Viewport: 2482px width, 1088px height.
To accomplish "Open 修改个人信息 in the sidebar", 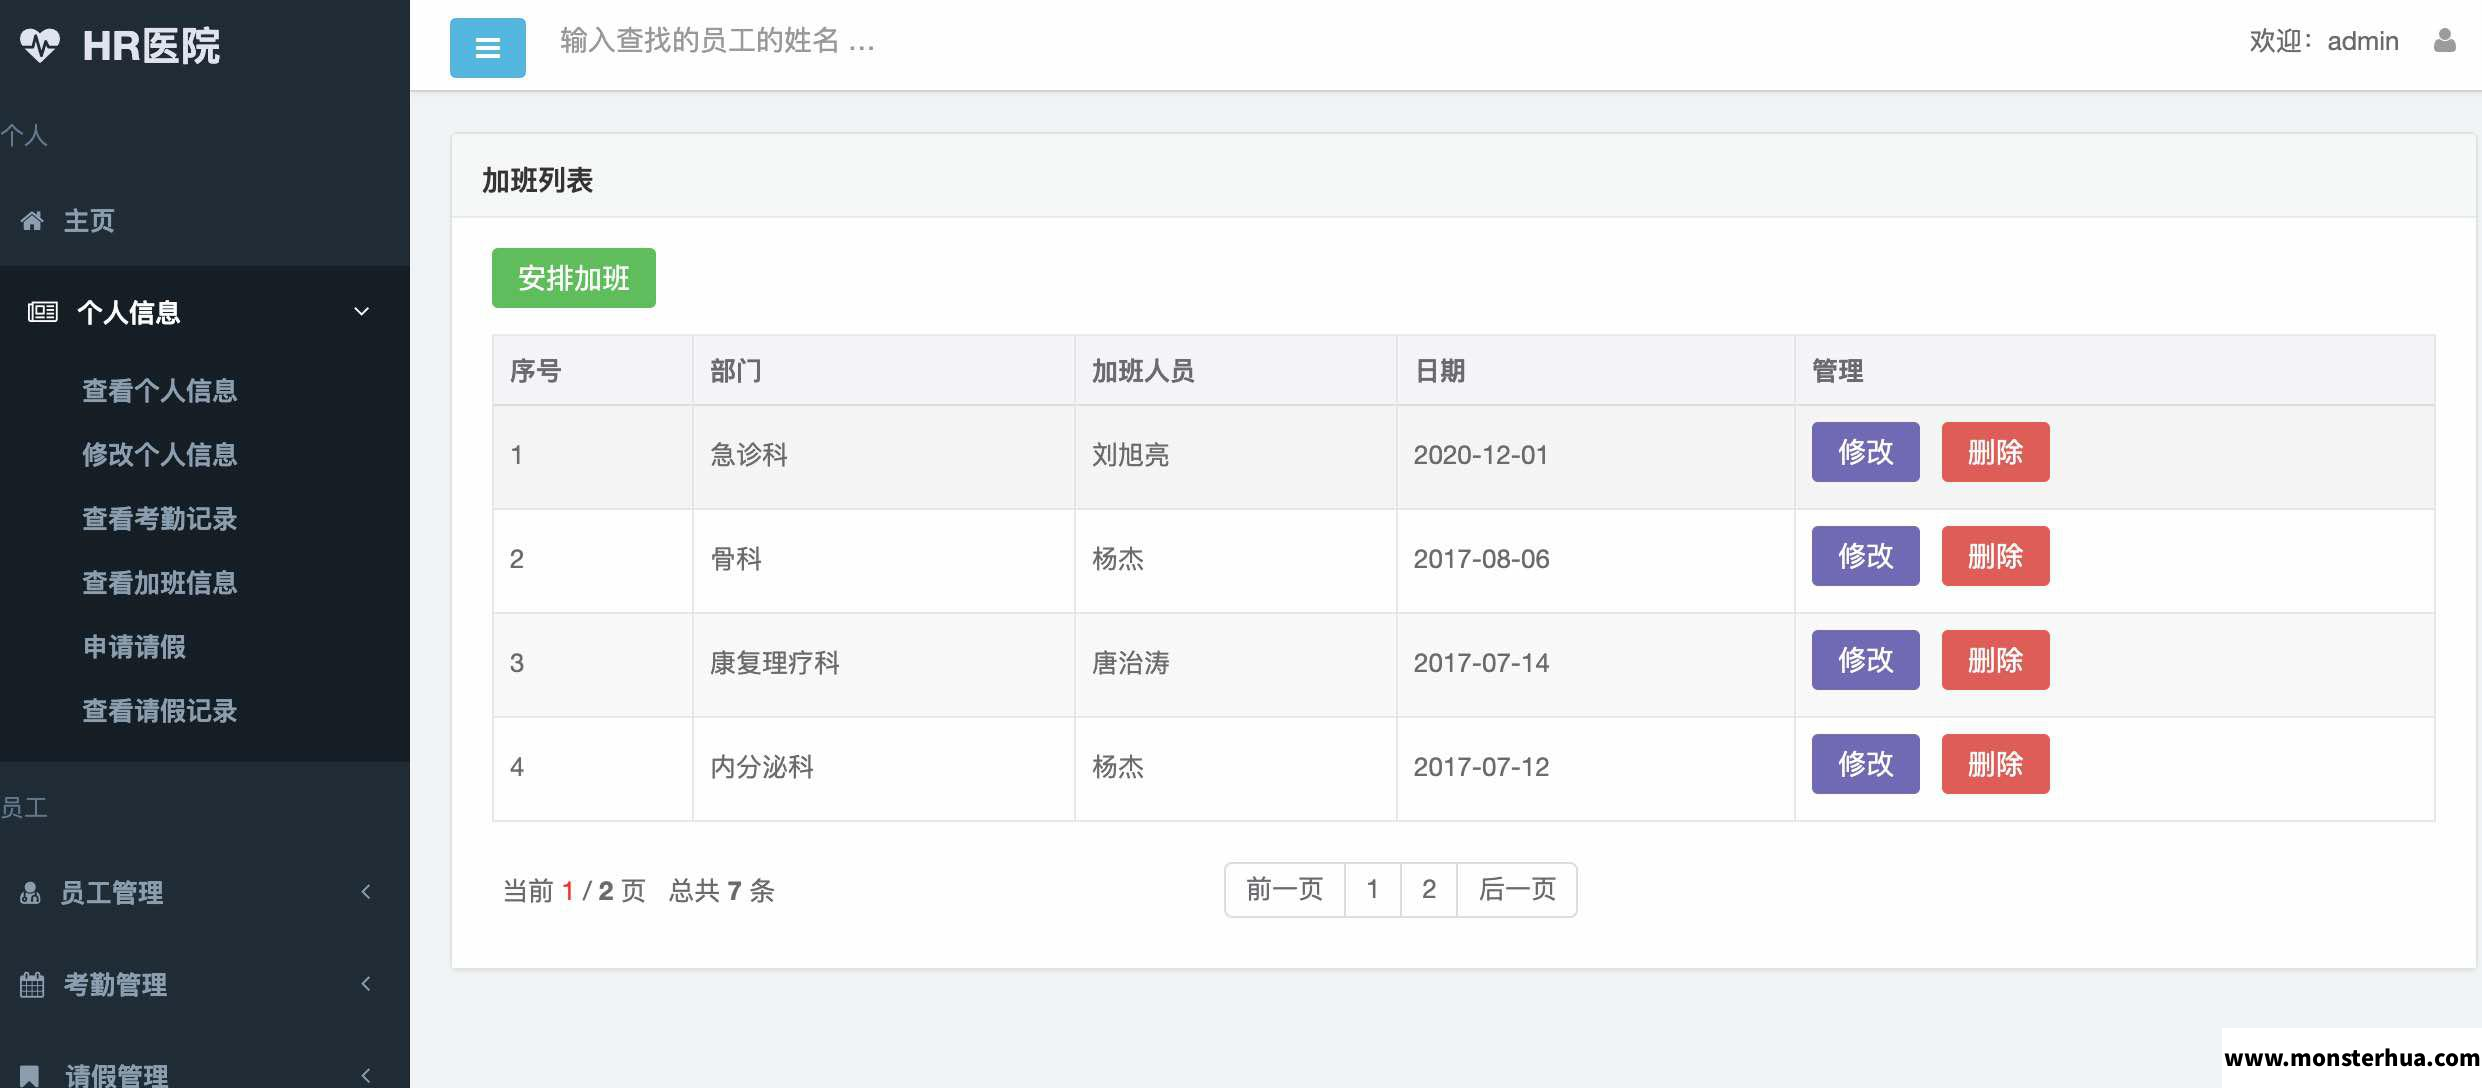I will point(160,455).
